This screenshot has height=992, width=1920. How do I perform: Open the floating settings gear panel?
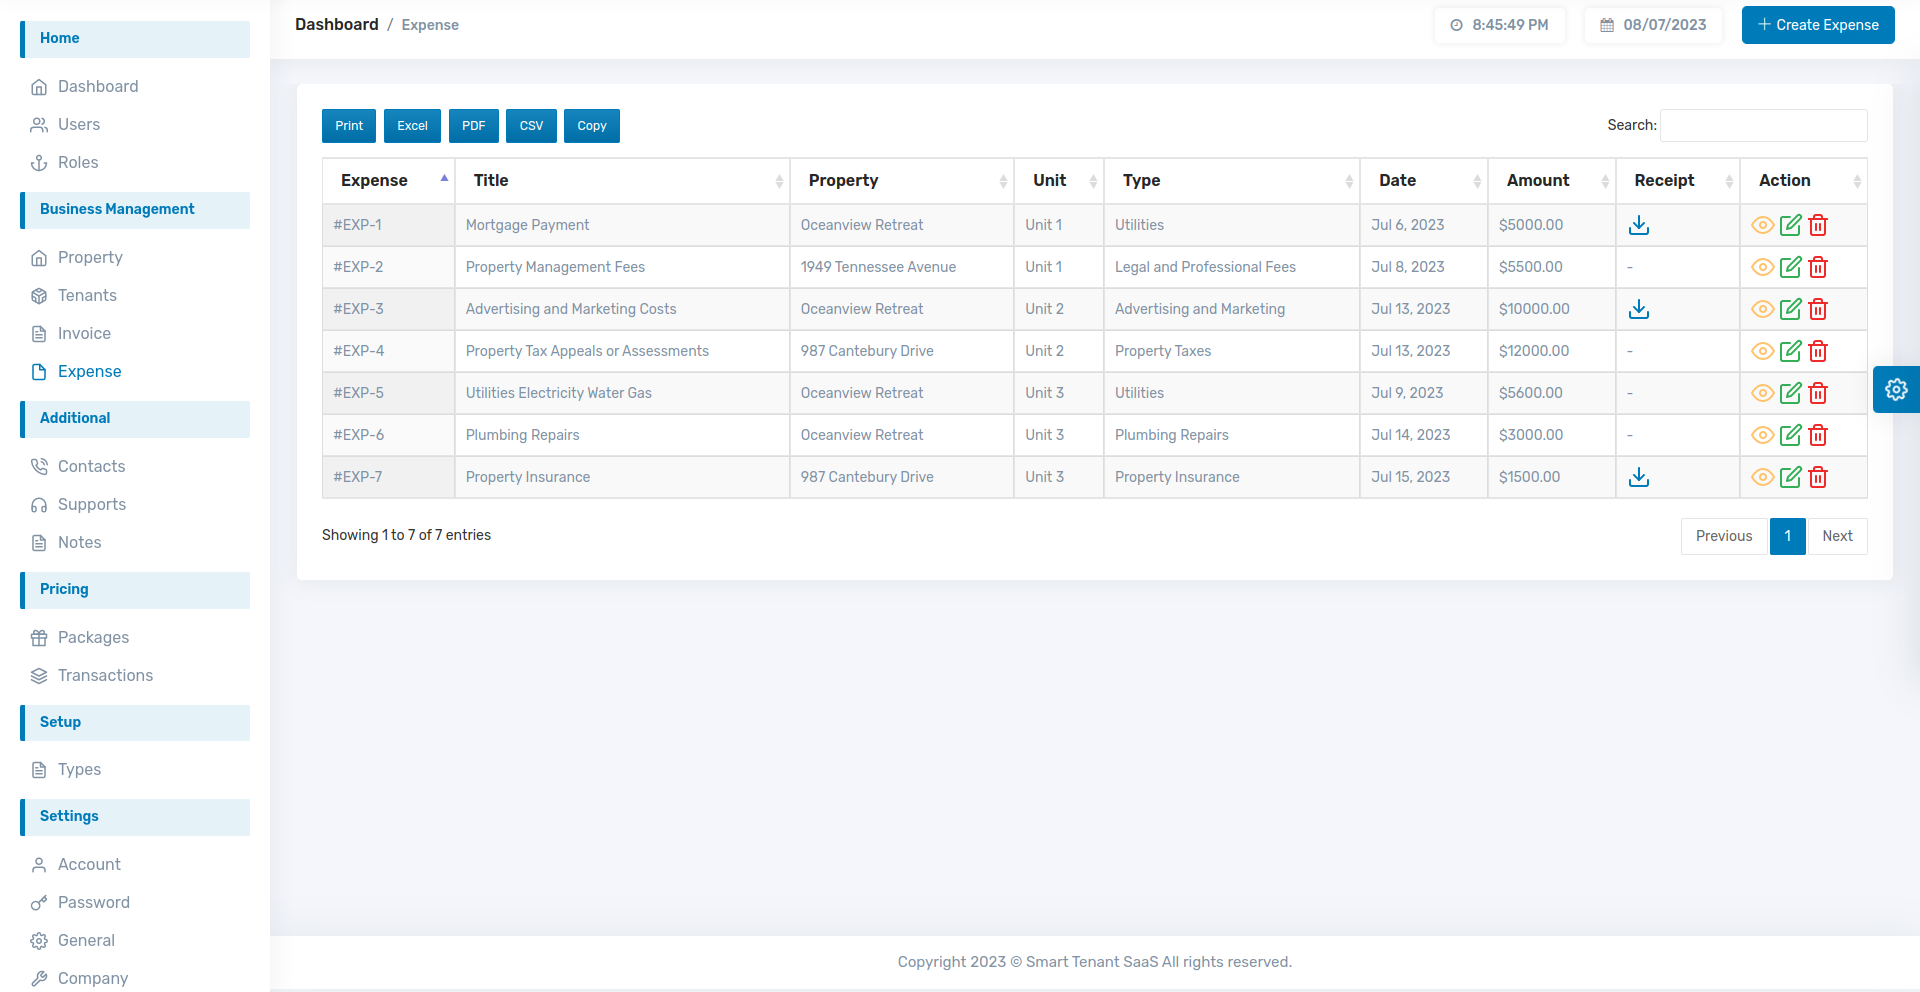[x=1895, y=390]
